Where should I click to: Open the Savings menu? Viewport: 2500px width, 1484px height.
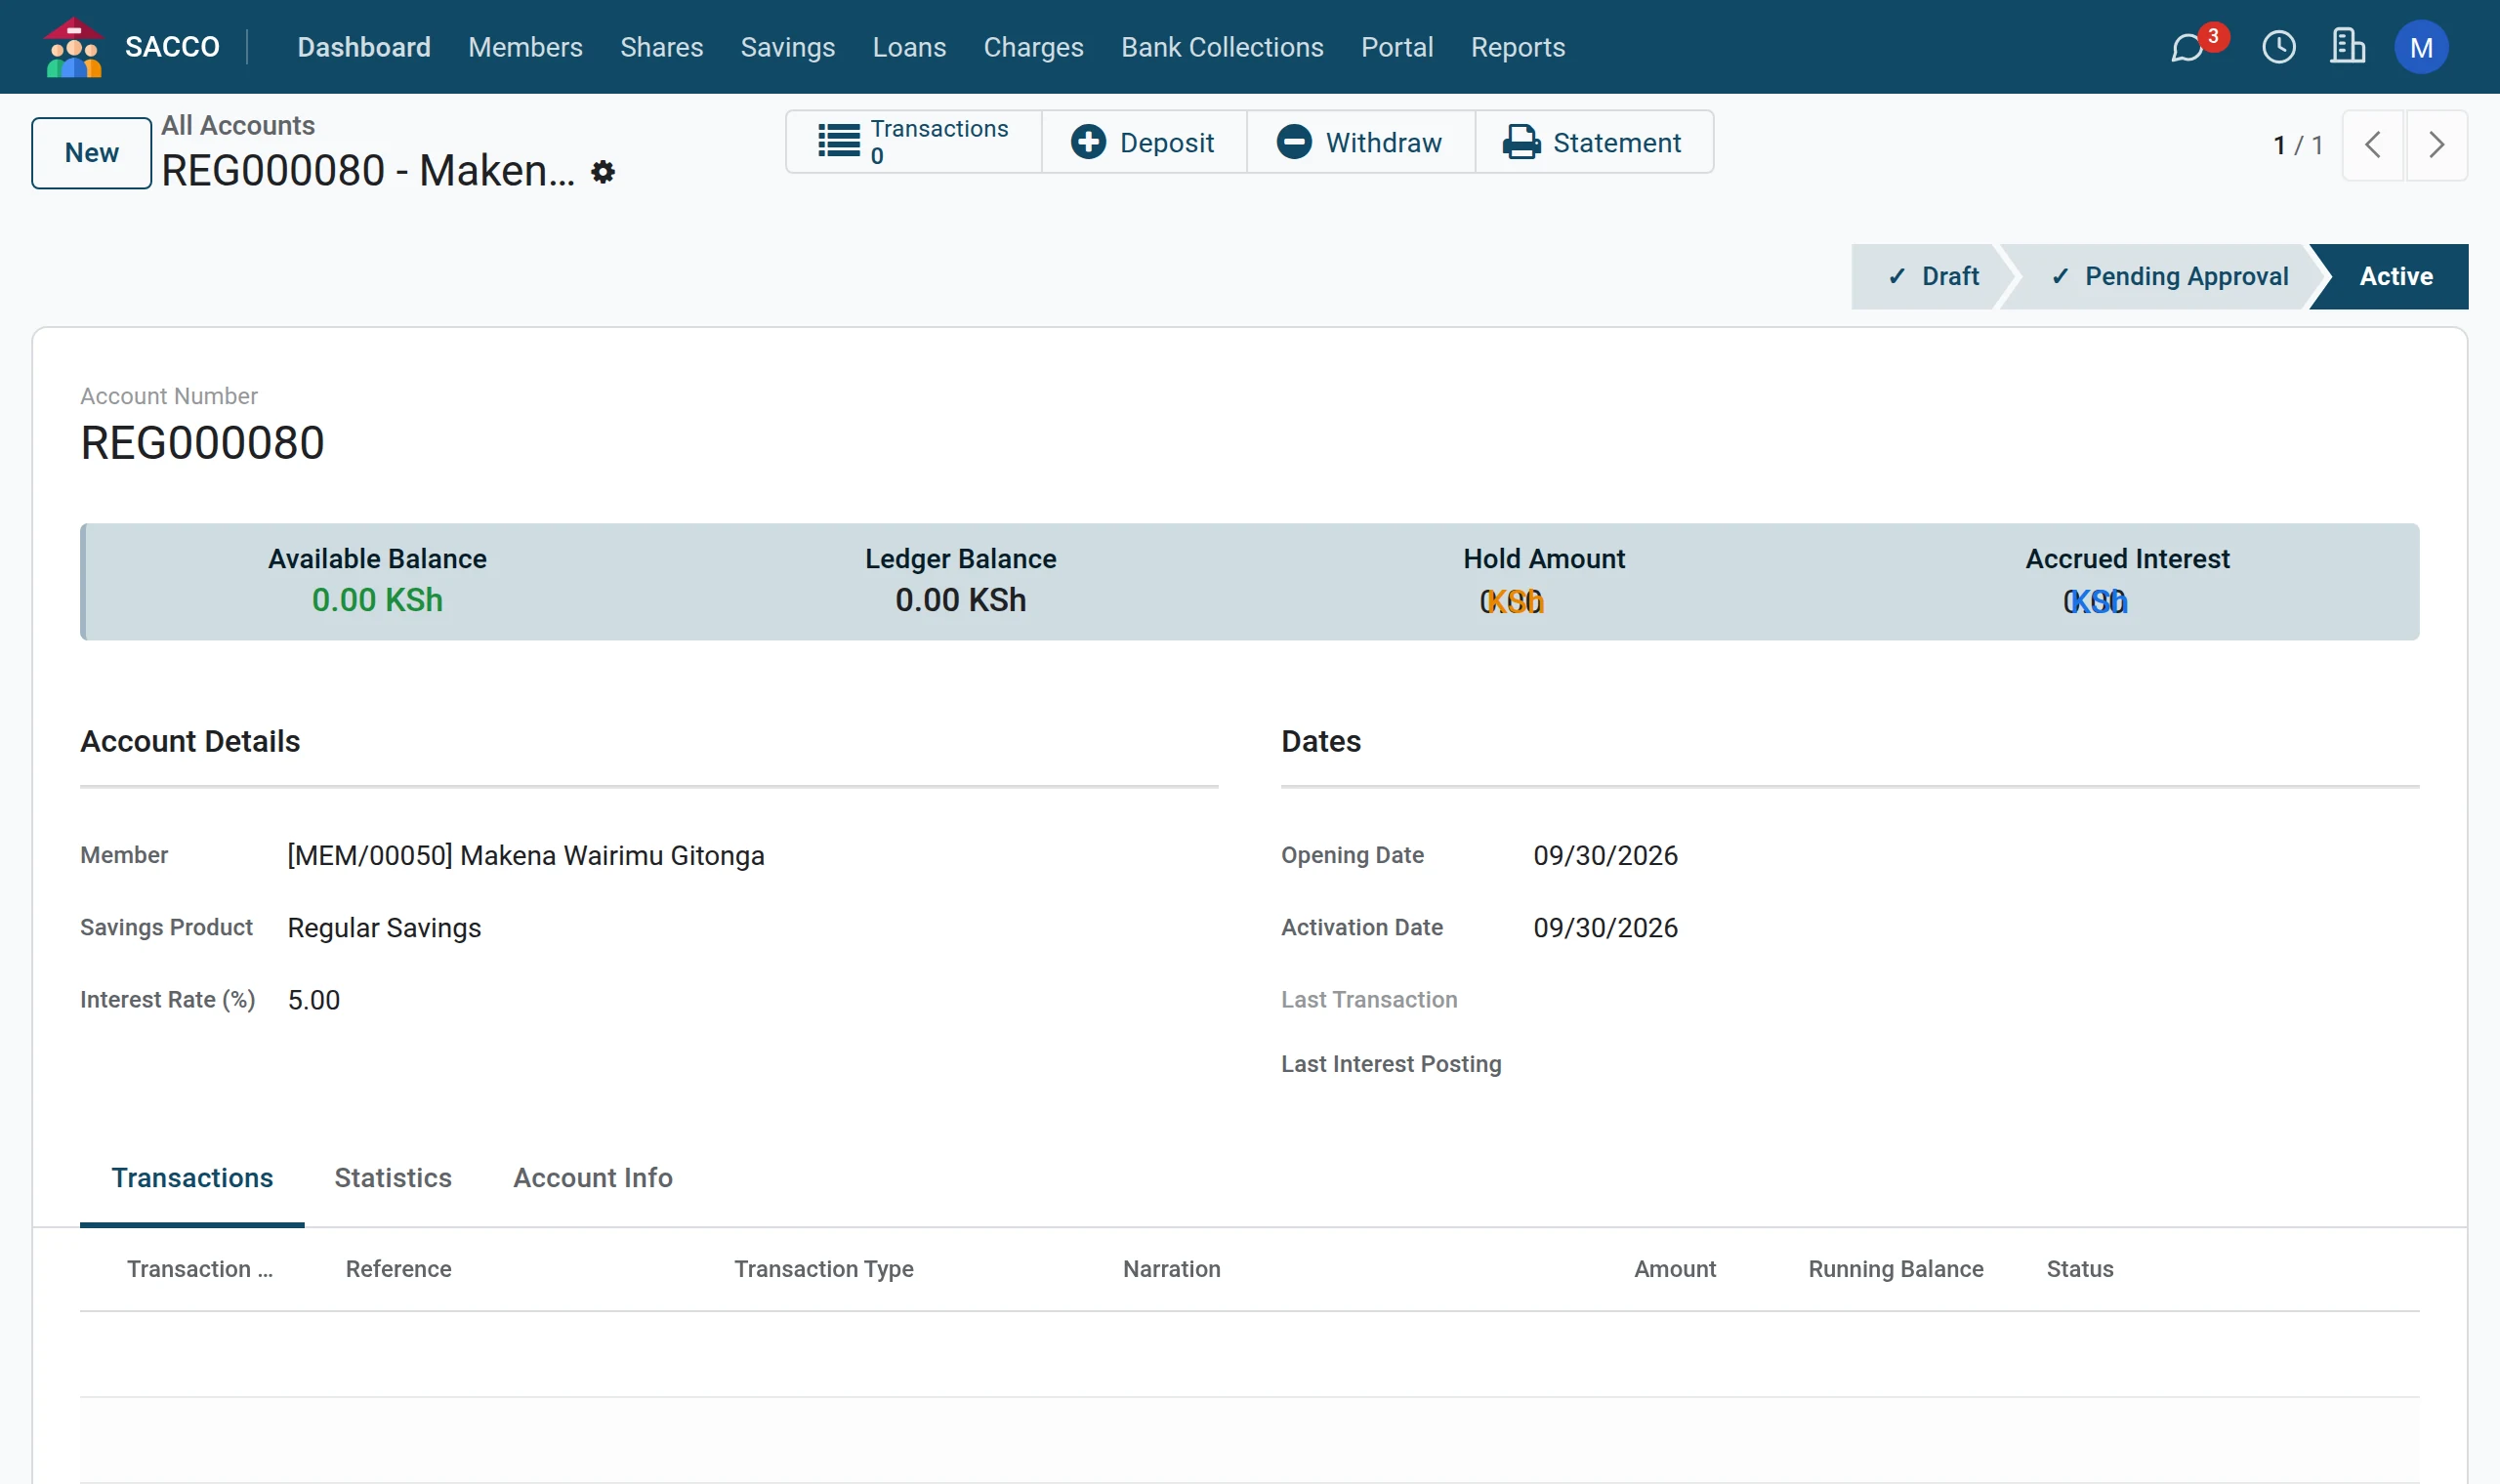coord(787,47)
